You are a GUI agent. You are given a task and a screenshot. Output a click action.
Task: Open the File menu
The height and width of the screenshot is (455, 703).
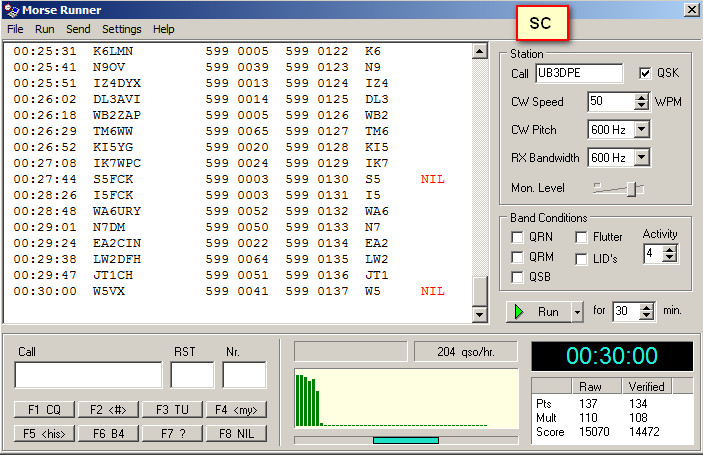pyautogui.click(x=15, y=29)
